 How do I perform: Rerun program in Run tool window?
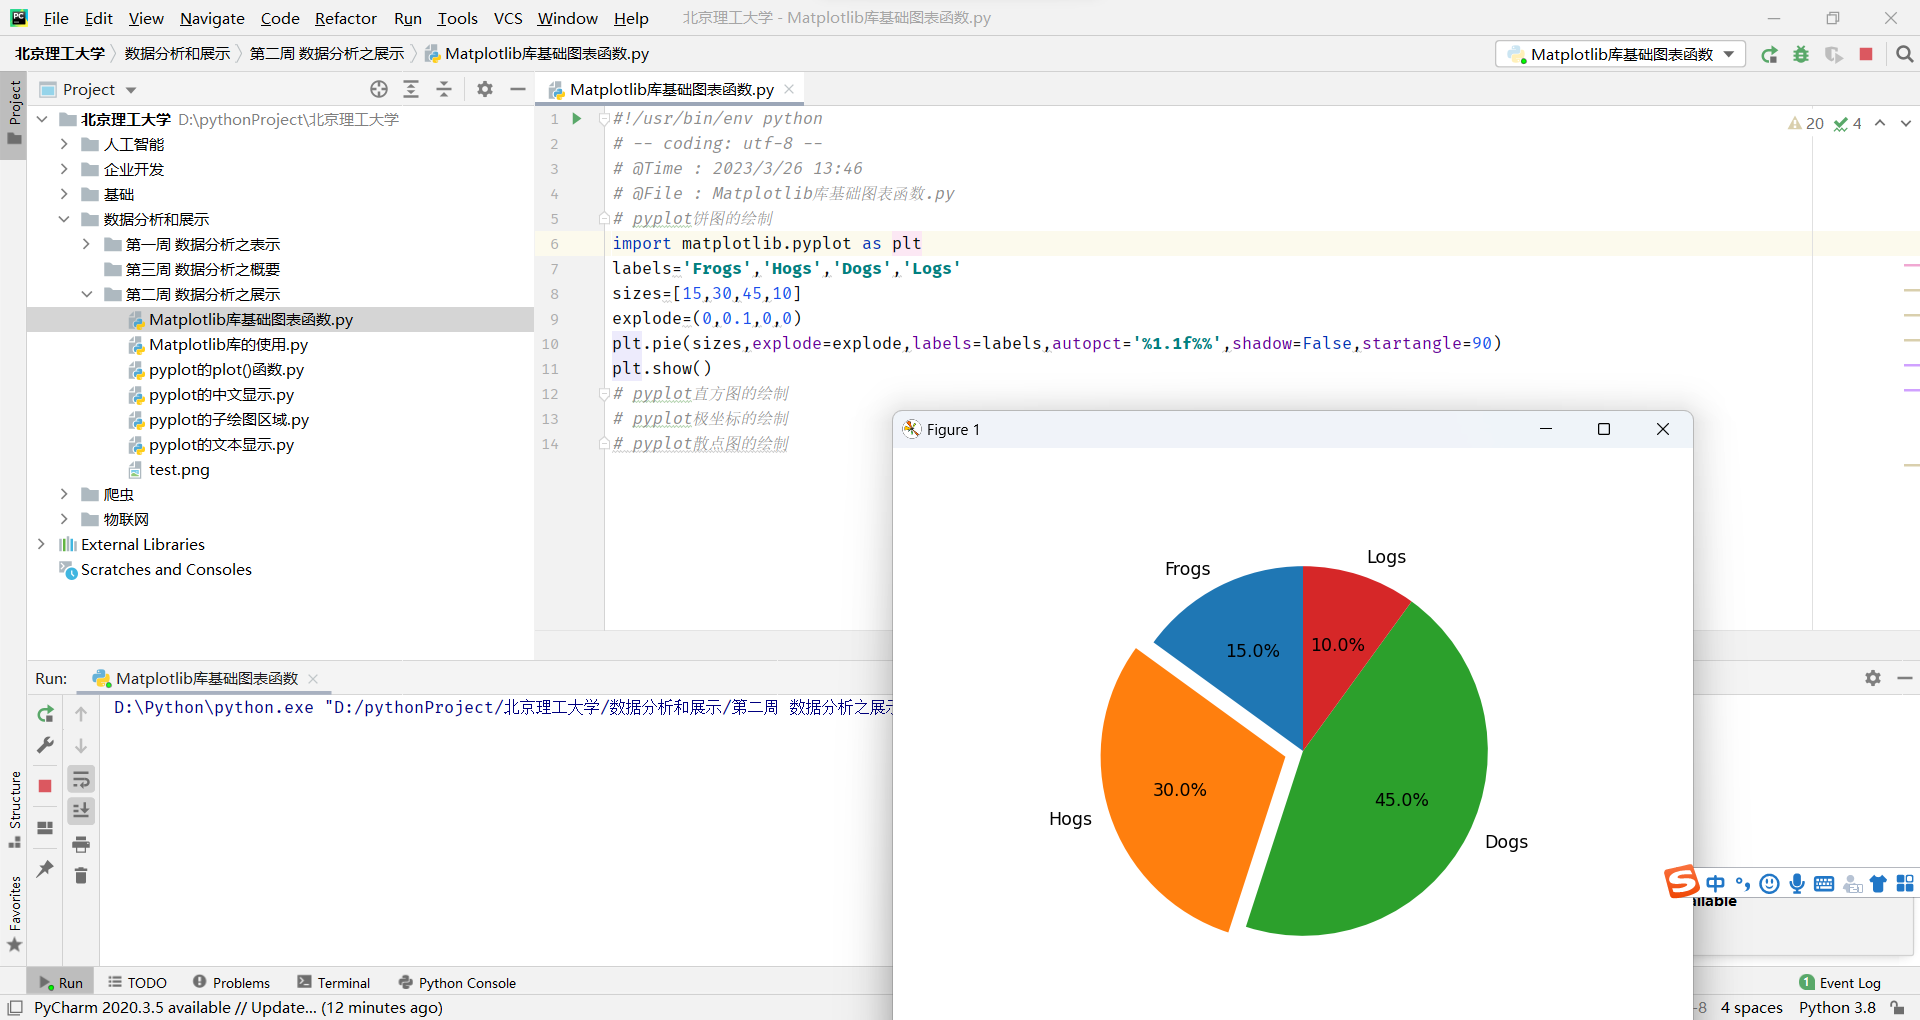(45, 714)
